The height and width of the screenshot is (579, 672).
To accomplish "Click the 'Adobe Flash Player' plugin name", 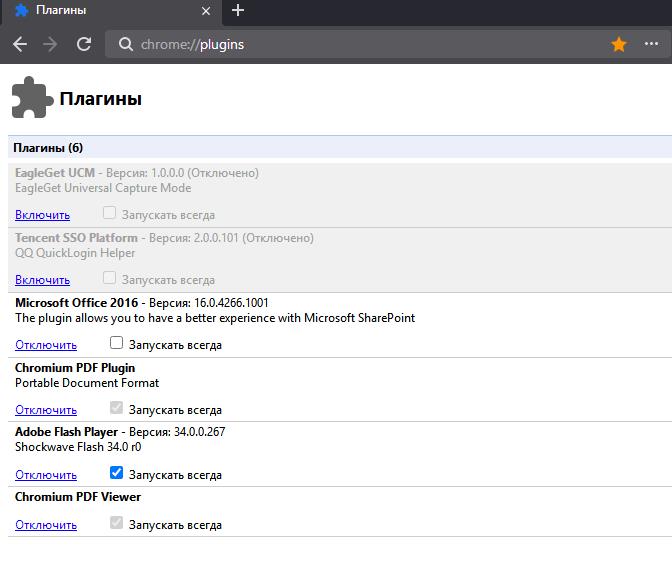I will point(66,432).
